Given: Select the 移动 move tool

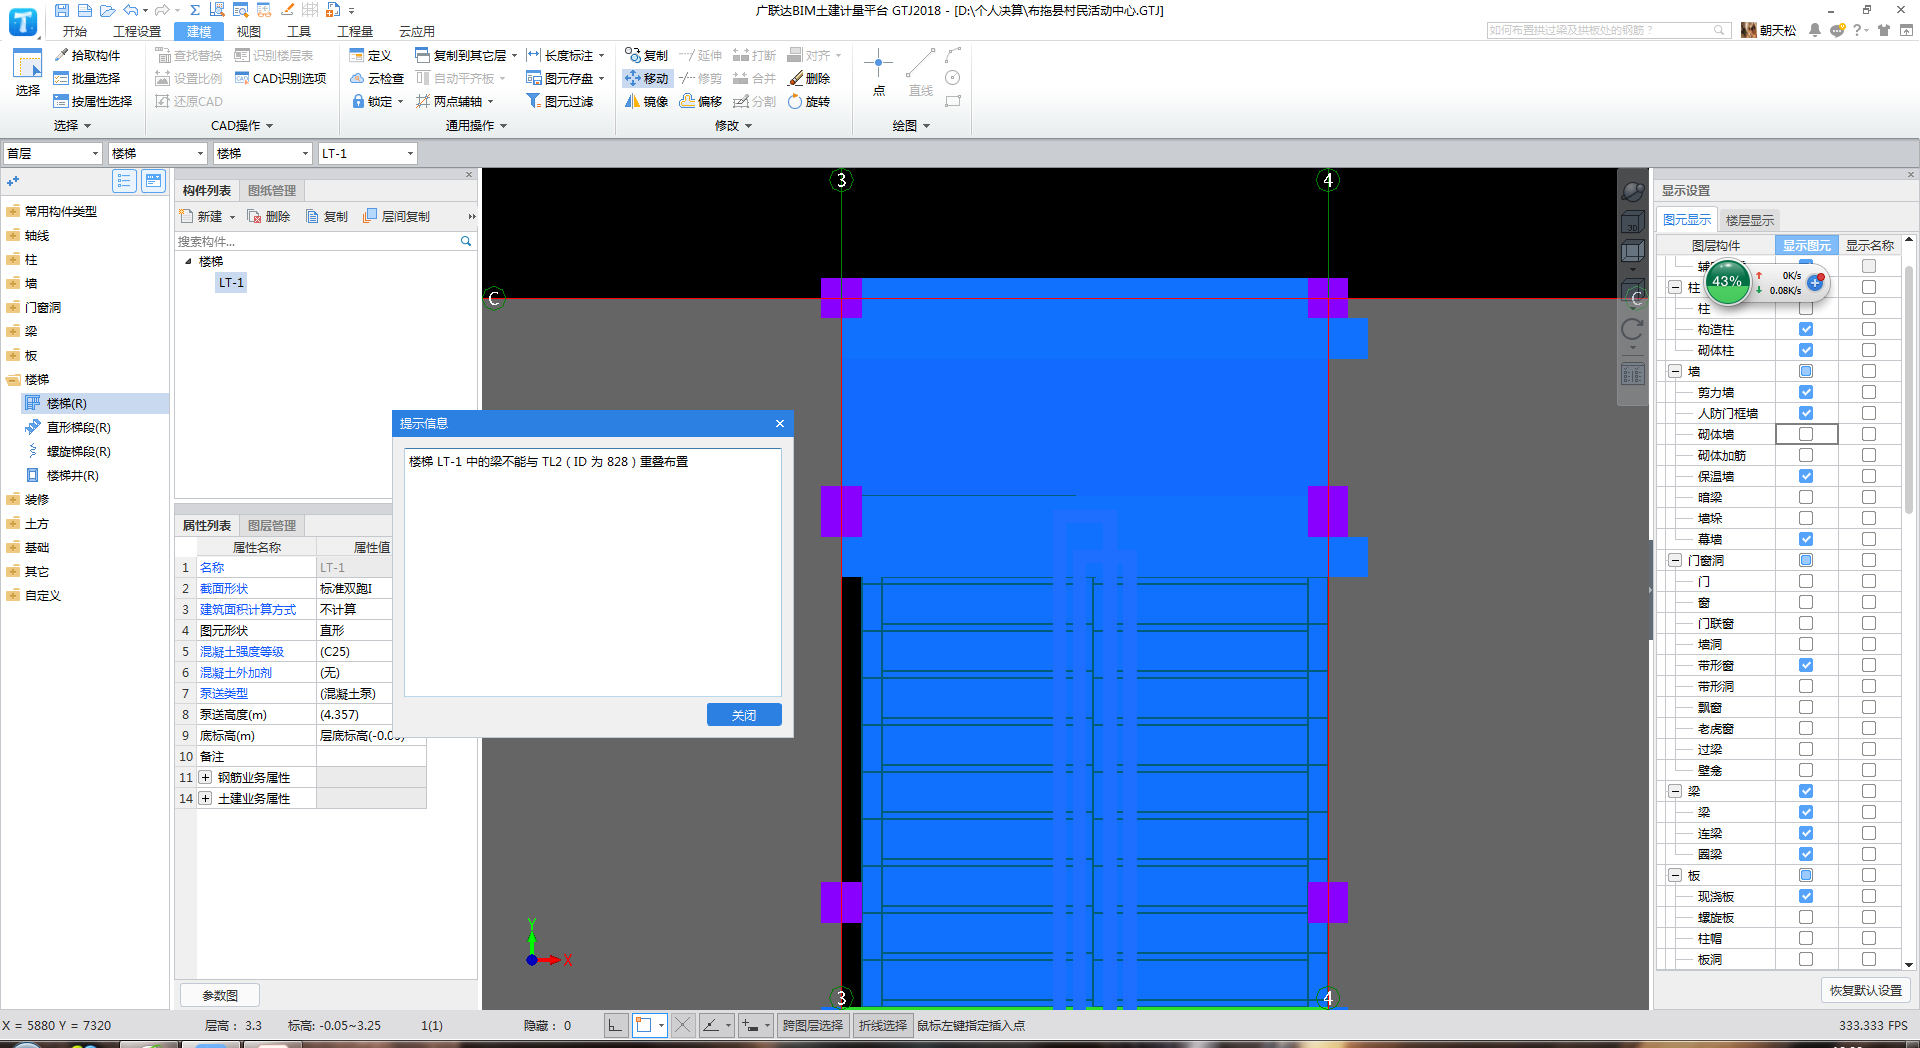Looking at the screenshot, I should [x=646, y=78].
